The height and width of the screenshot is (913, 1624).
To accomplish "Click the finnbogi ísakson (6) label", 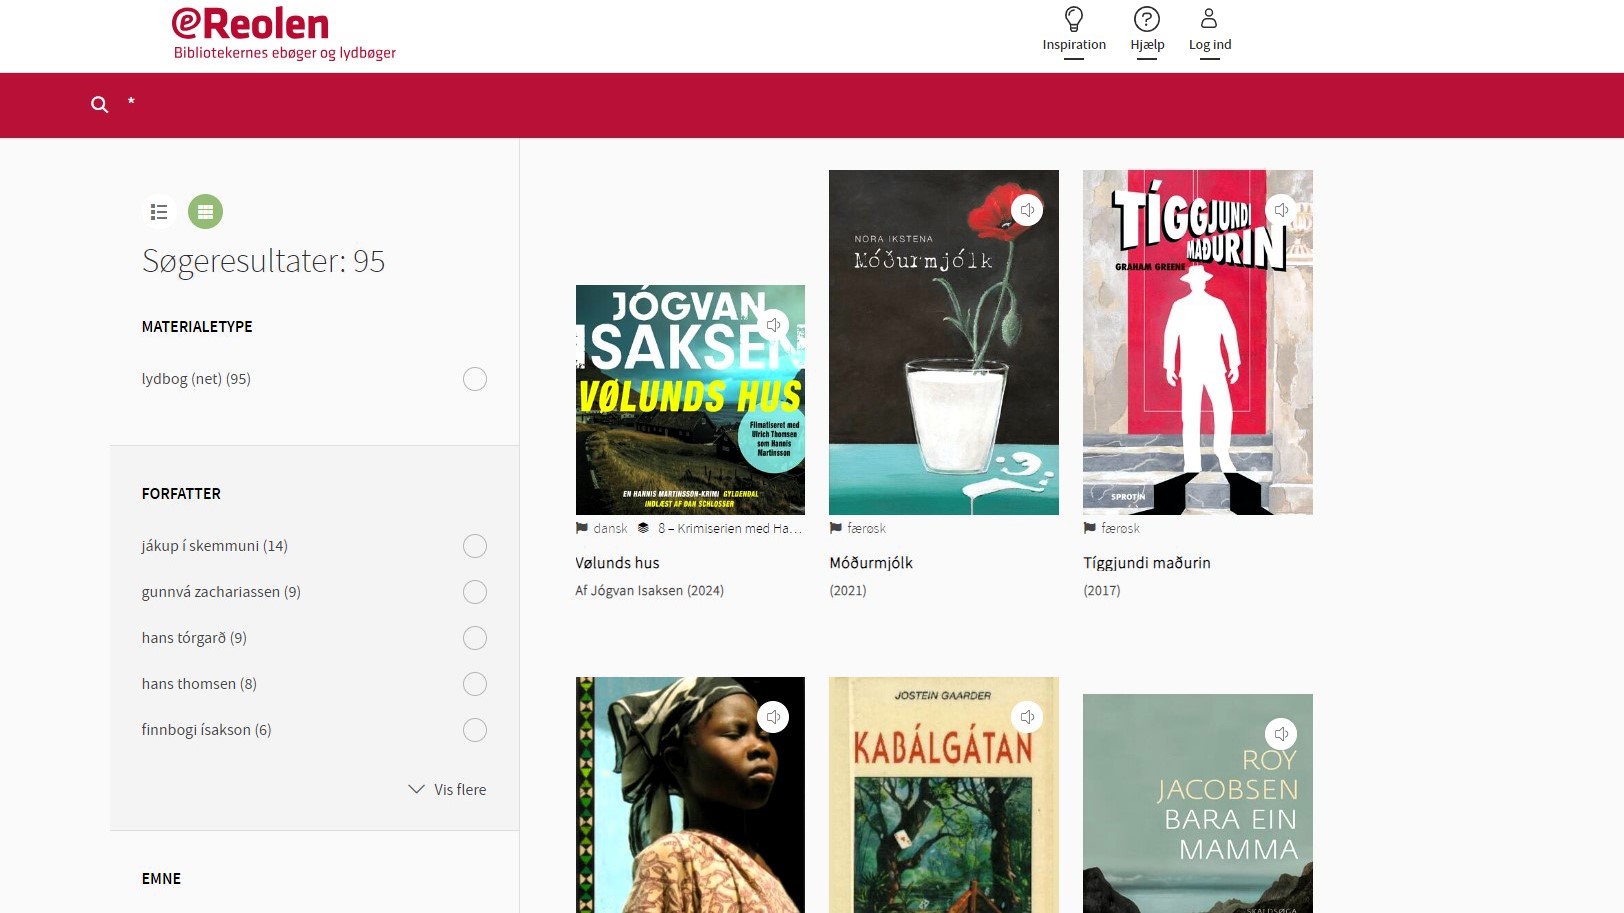I will pos(206,730).
